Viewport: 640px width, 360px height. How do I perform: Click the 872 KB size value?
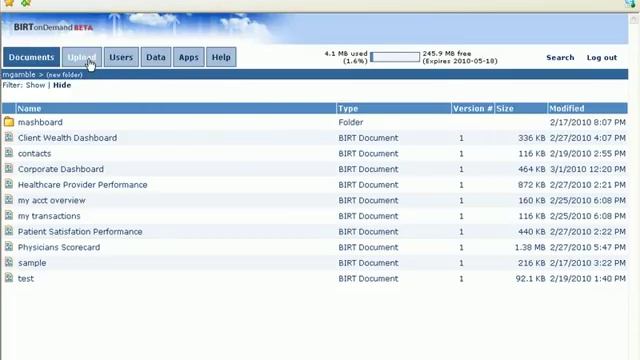tap(531, 185)
